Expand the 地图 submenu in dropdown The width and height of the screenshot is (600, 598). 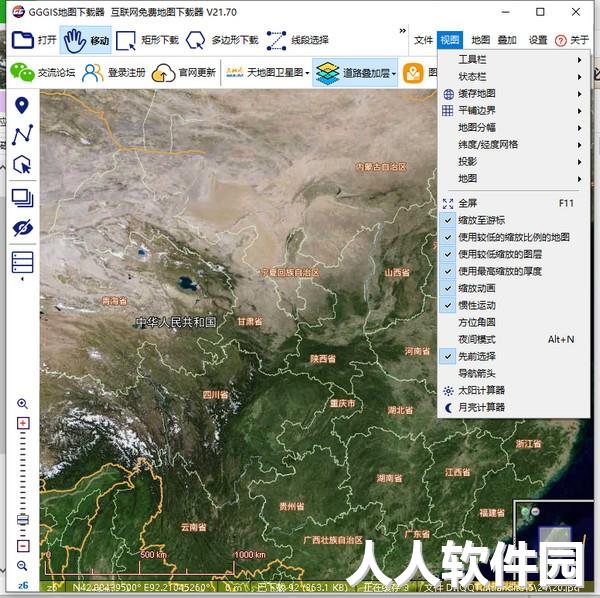point(514,179)
